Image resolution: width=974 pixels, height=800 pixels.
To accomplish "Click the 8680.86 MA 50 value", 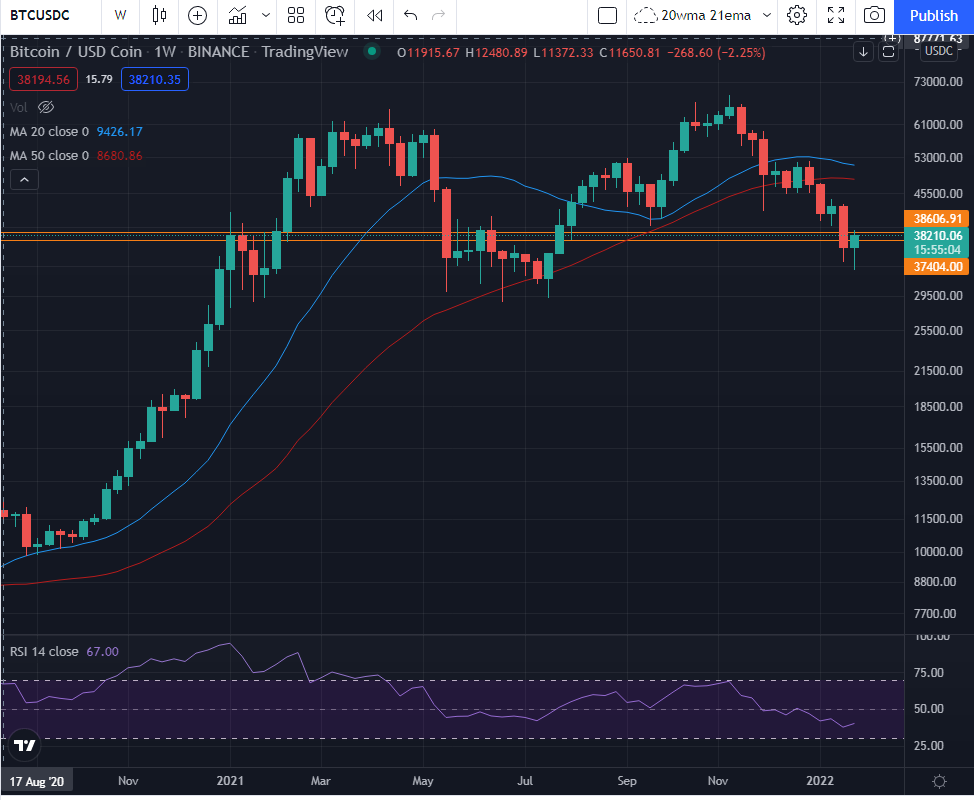I will coord(119,156).
